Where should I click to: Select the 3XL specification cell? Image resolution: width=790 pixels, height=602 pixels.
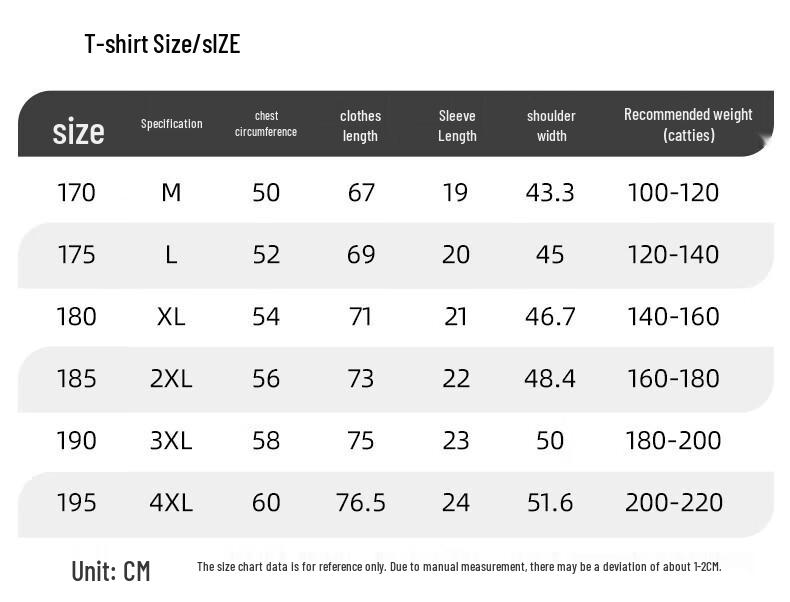coord(171,441)
